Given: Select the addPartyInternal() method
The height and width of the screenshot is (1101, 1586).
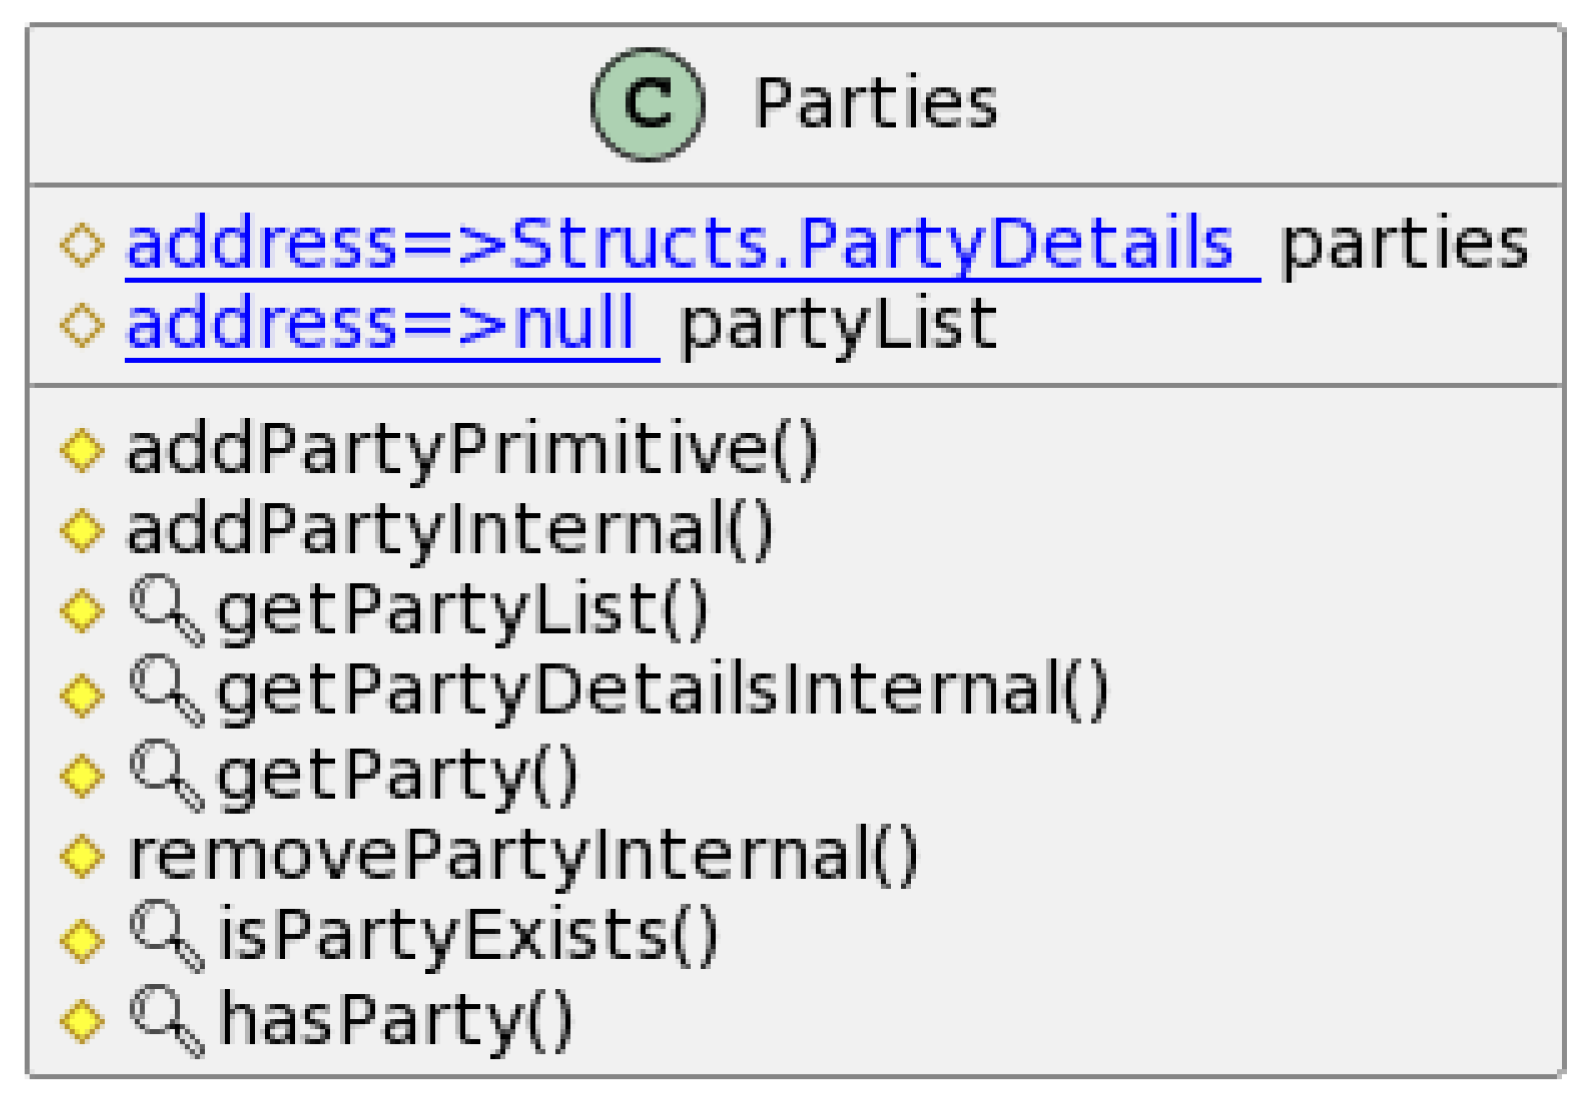Looking at the screenshot, I should click(450, 530).
